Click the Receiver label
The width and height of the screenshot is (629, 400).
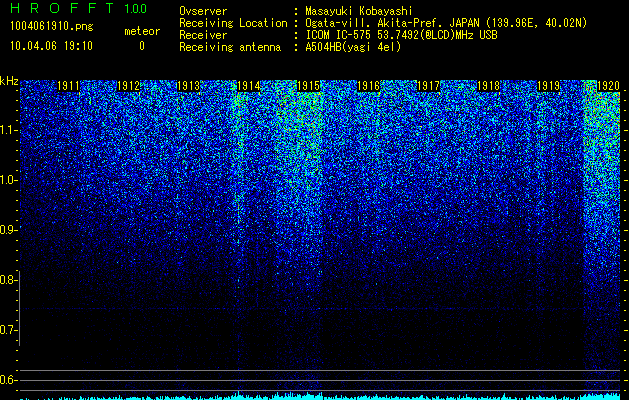tap(203, 35)
